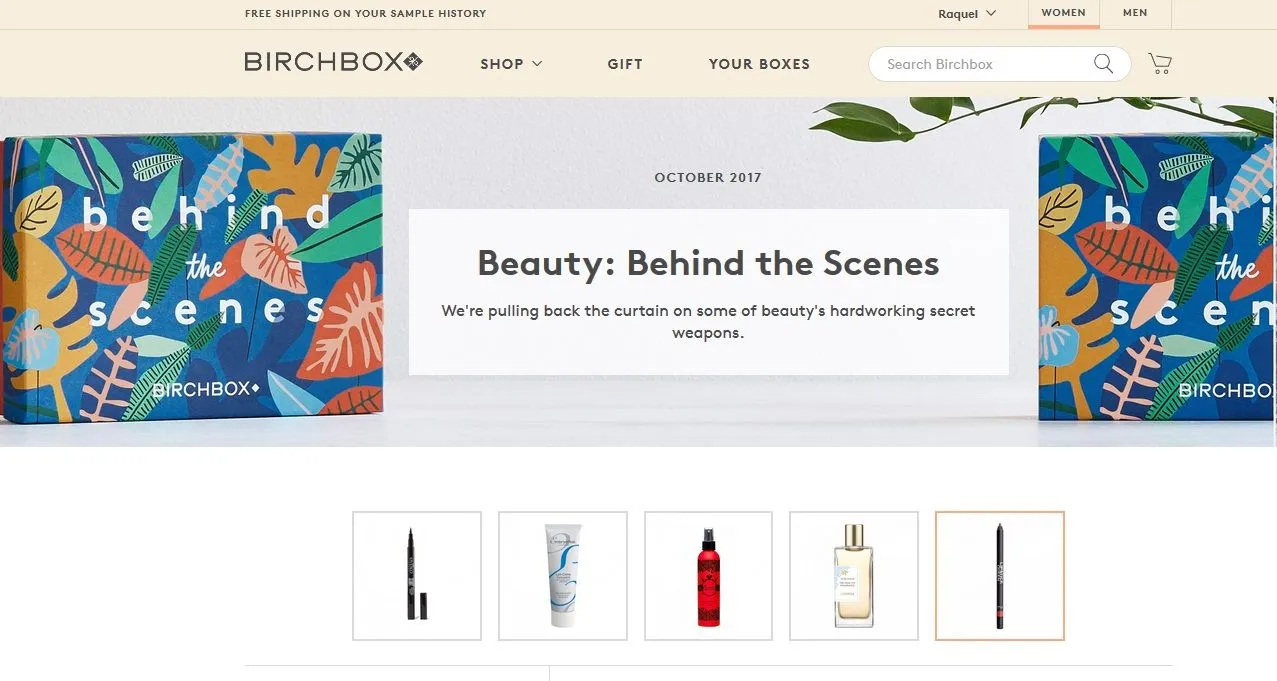The width and height of the screenshot is (1277, 681).
Task: Open the Raquel account dropdown
Action: [x=967, y=13]
